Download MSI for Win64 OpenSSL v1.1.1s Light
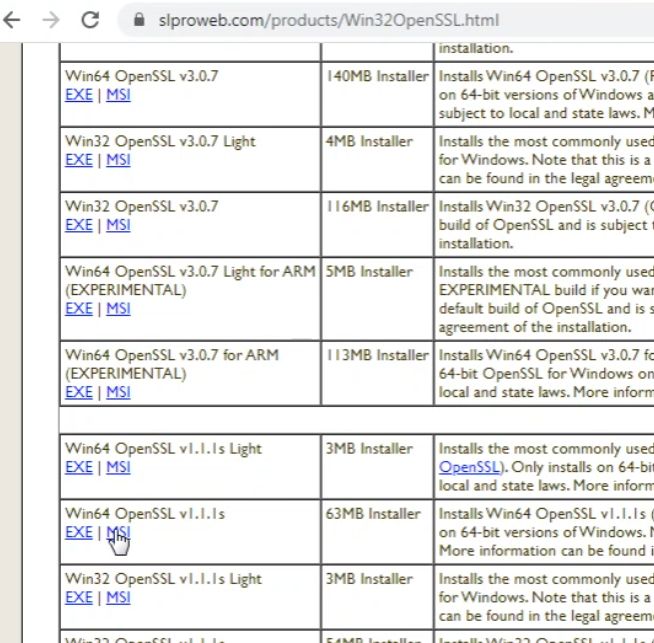This screenshot has width=654, height=643. pos(118,467)
